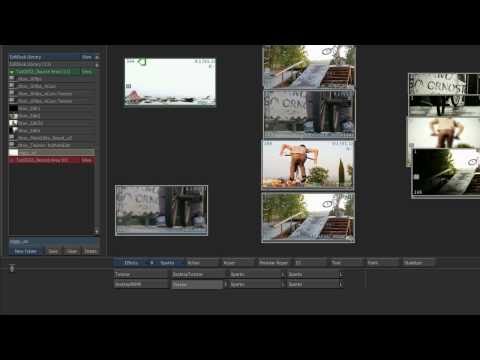Open the Effects tab
This screenshot has height=360, width=480.
click(131, 263)
